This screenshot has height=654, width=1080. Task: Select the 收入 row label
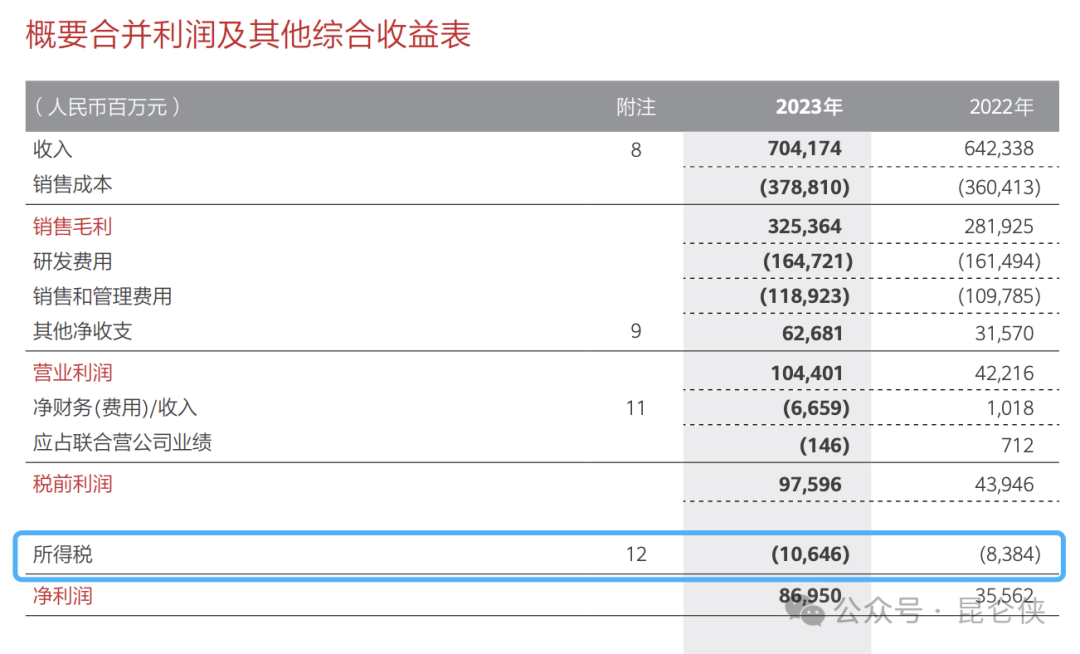coord(52,149)
